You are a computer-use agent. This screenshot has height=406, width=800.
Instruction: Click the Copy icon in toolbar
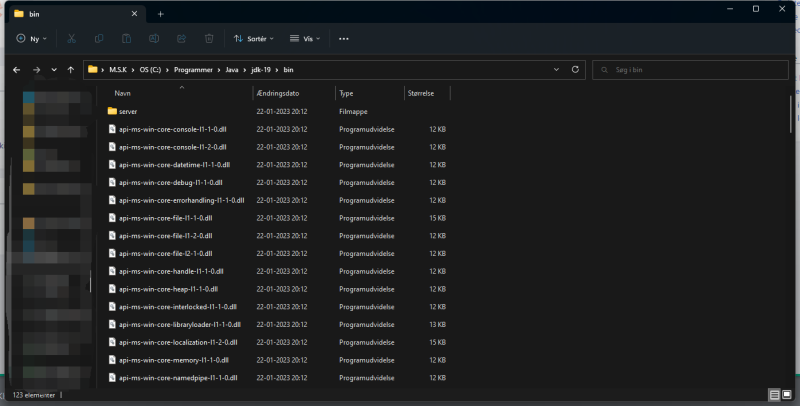click(x=99, y=39)
